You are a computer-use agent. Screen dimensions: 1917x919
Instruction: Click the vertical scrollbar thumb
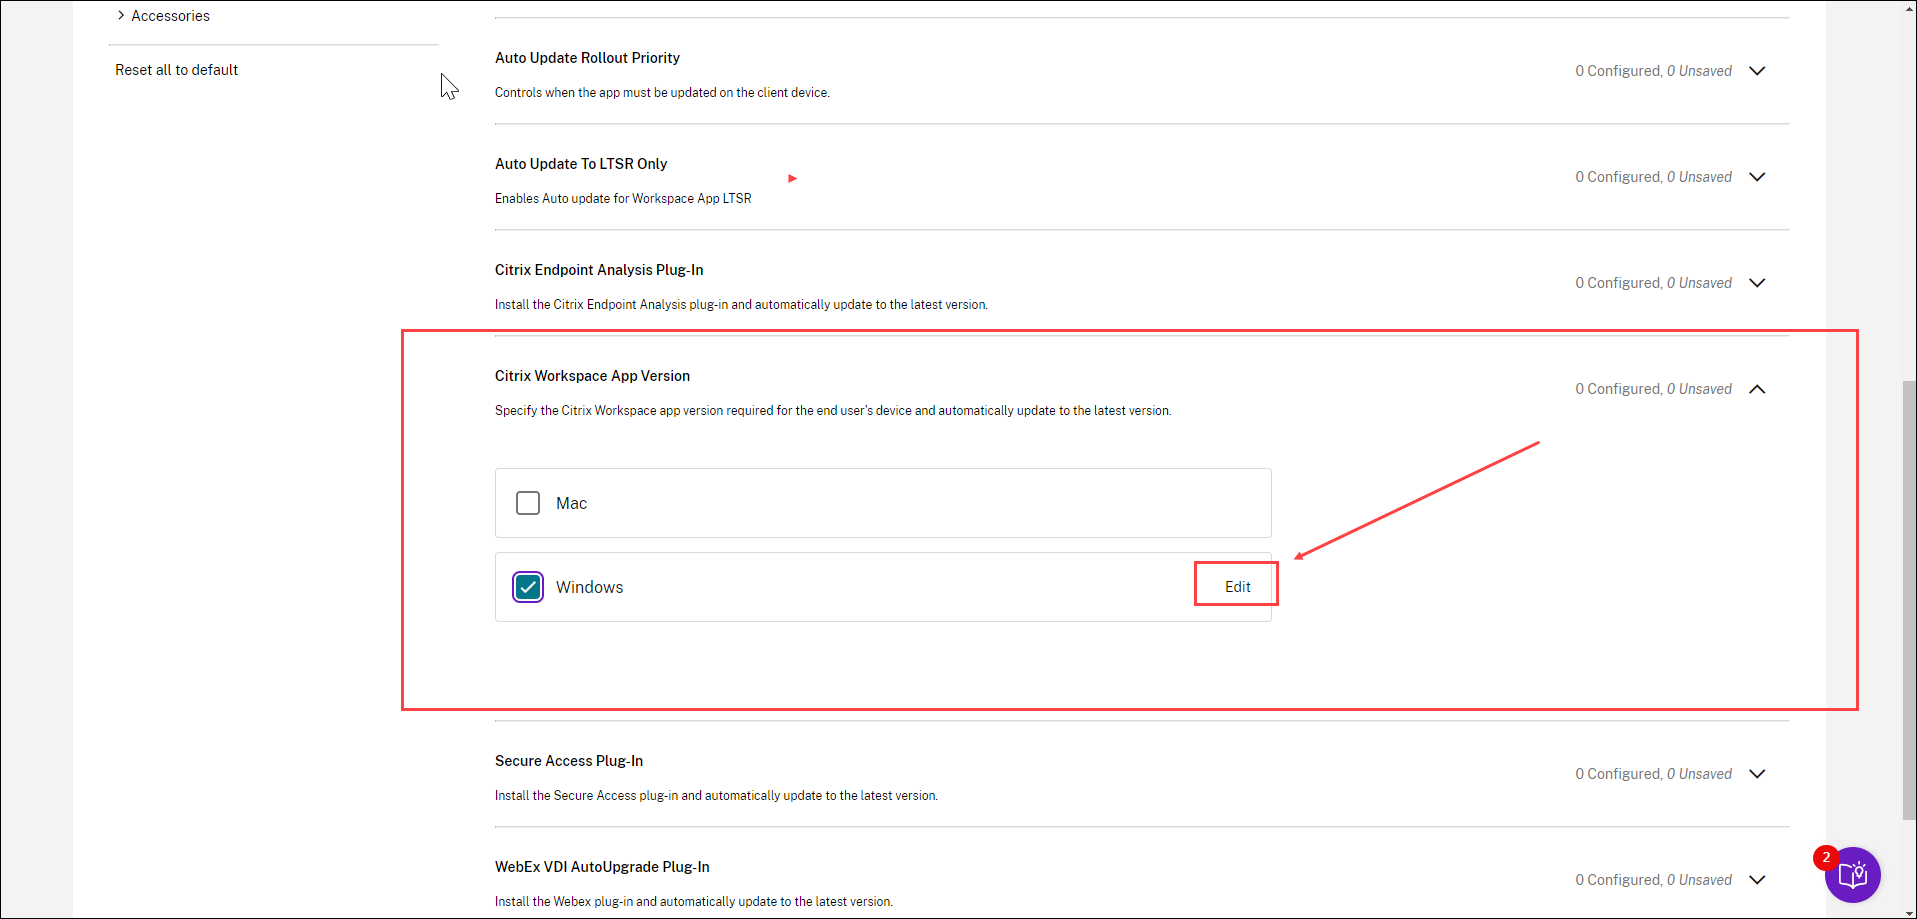1909,600
